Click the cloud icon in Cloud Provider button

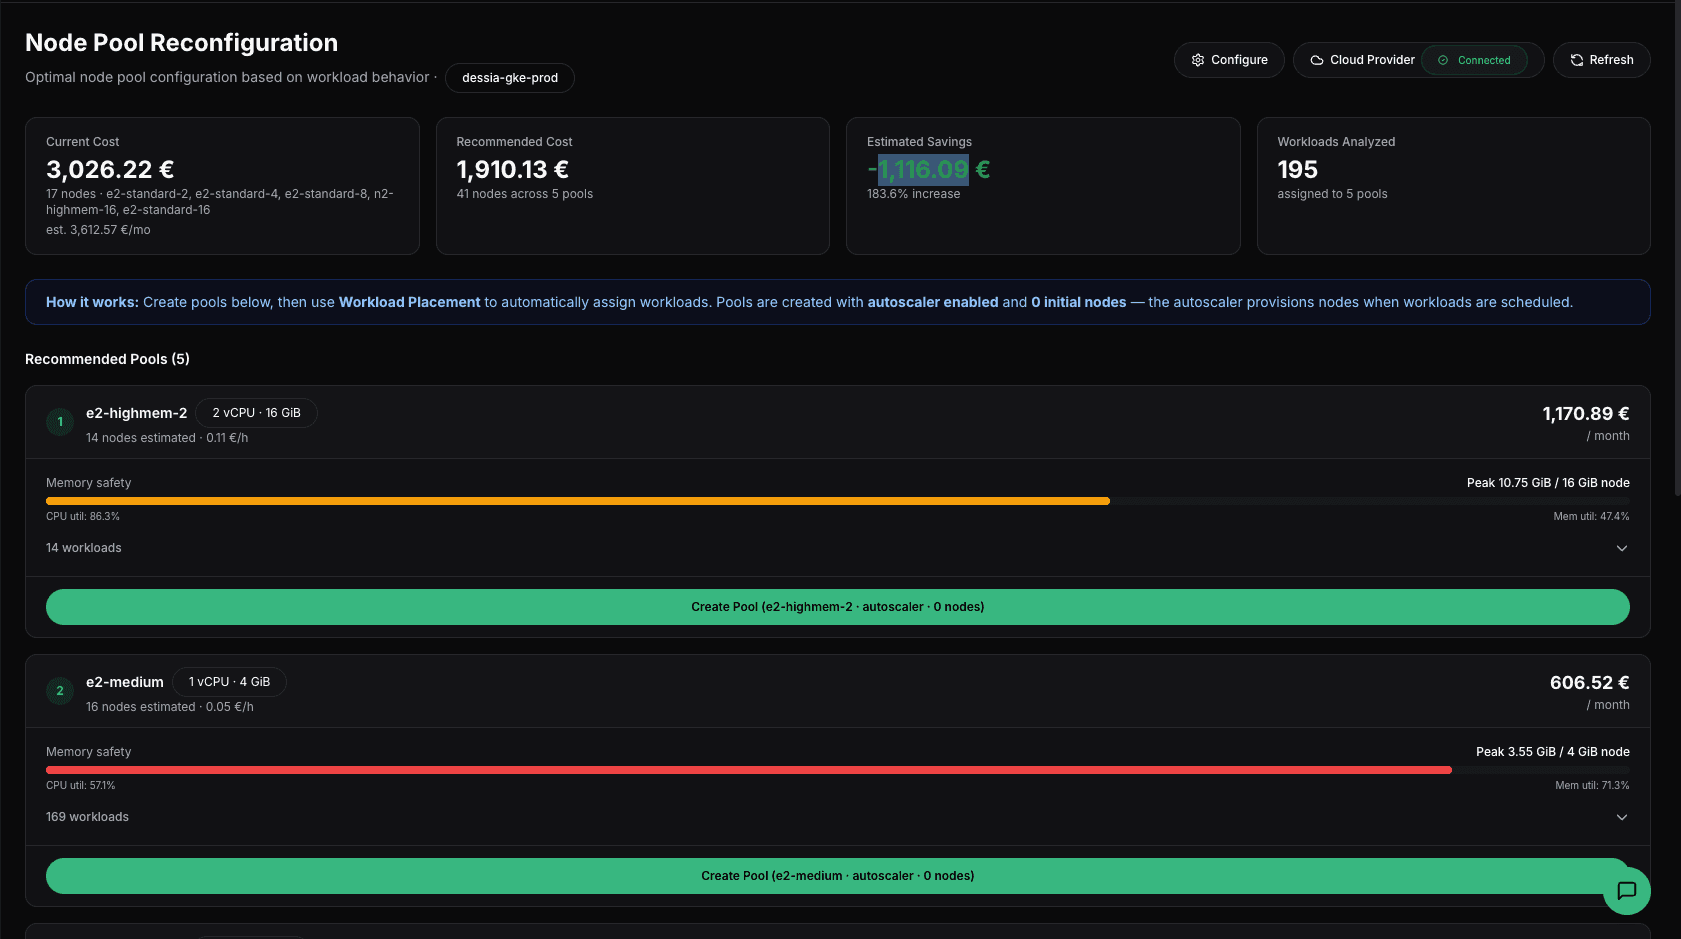[x=1318, y=60]
